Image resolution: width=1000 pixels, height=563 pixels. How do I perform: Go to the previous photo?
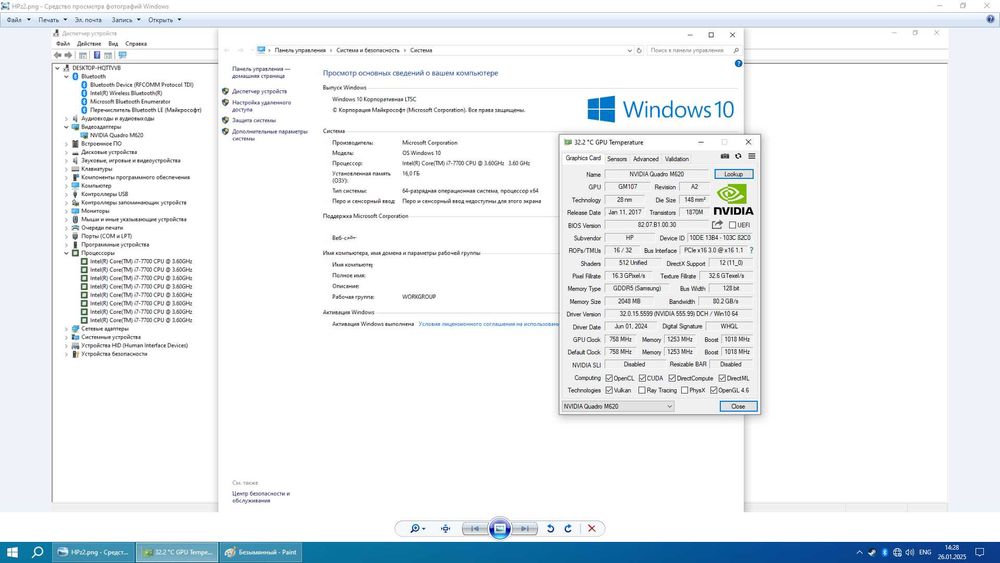coord(474,529)
